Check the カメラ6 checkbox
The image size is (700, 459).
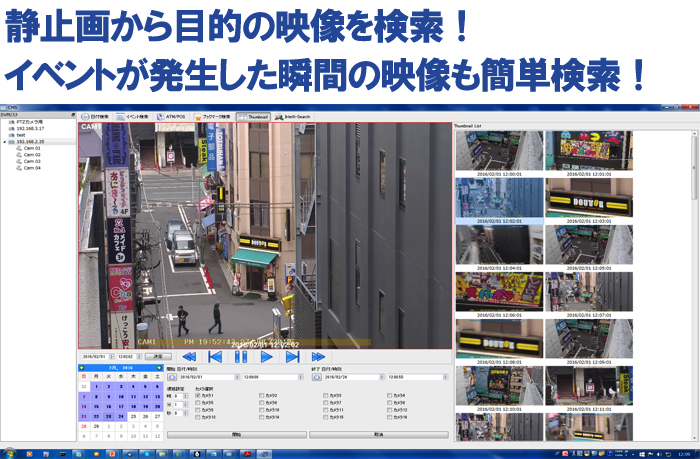262,403
